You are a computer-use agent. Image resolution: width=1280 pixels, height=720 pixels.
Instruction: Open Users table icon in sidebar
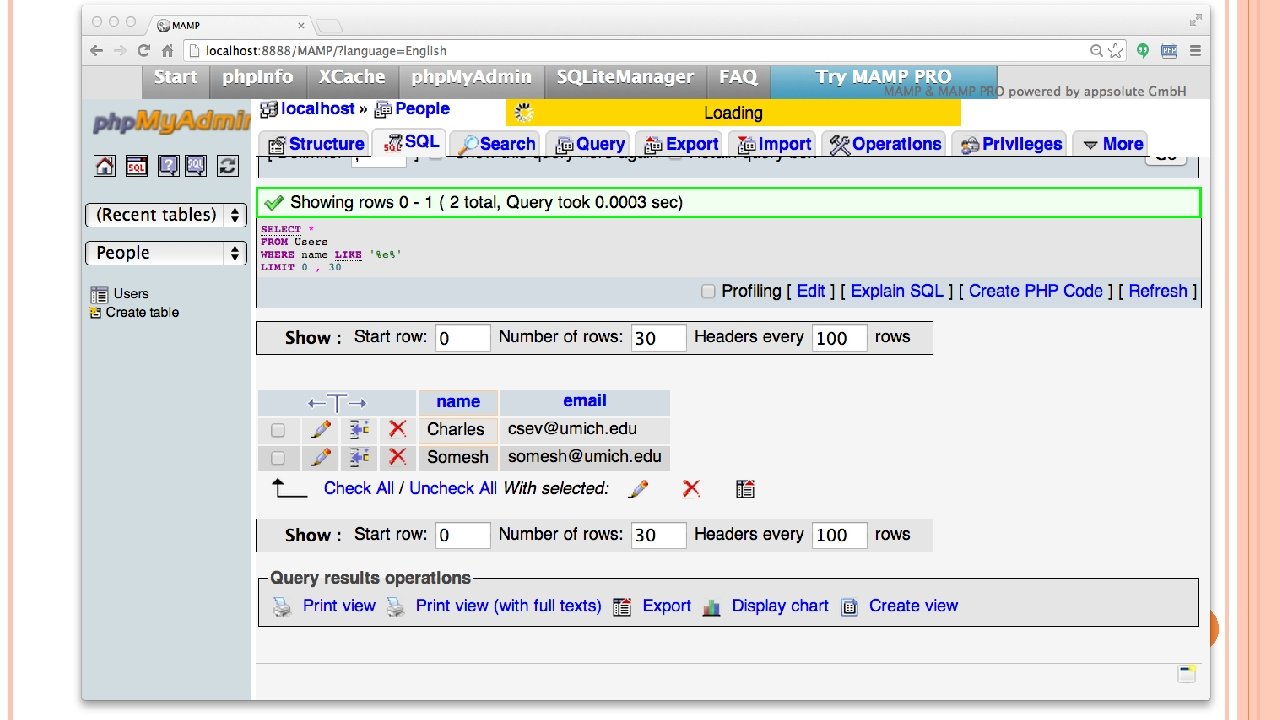99,294
